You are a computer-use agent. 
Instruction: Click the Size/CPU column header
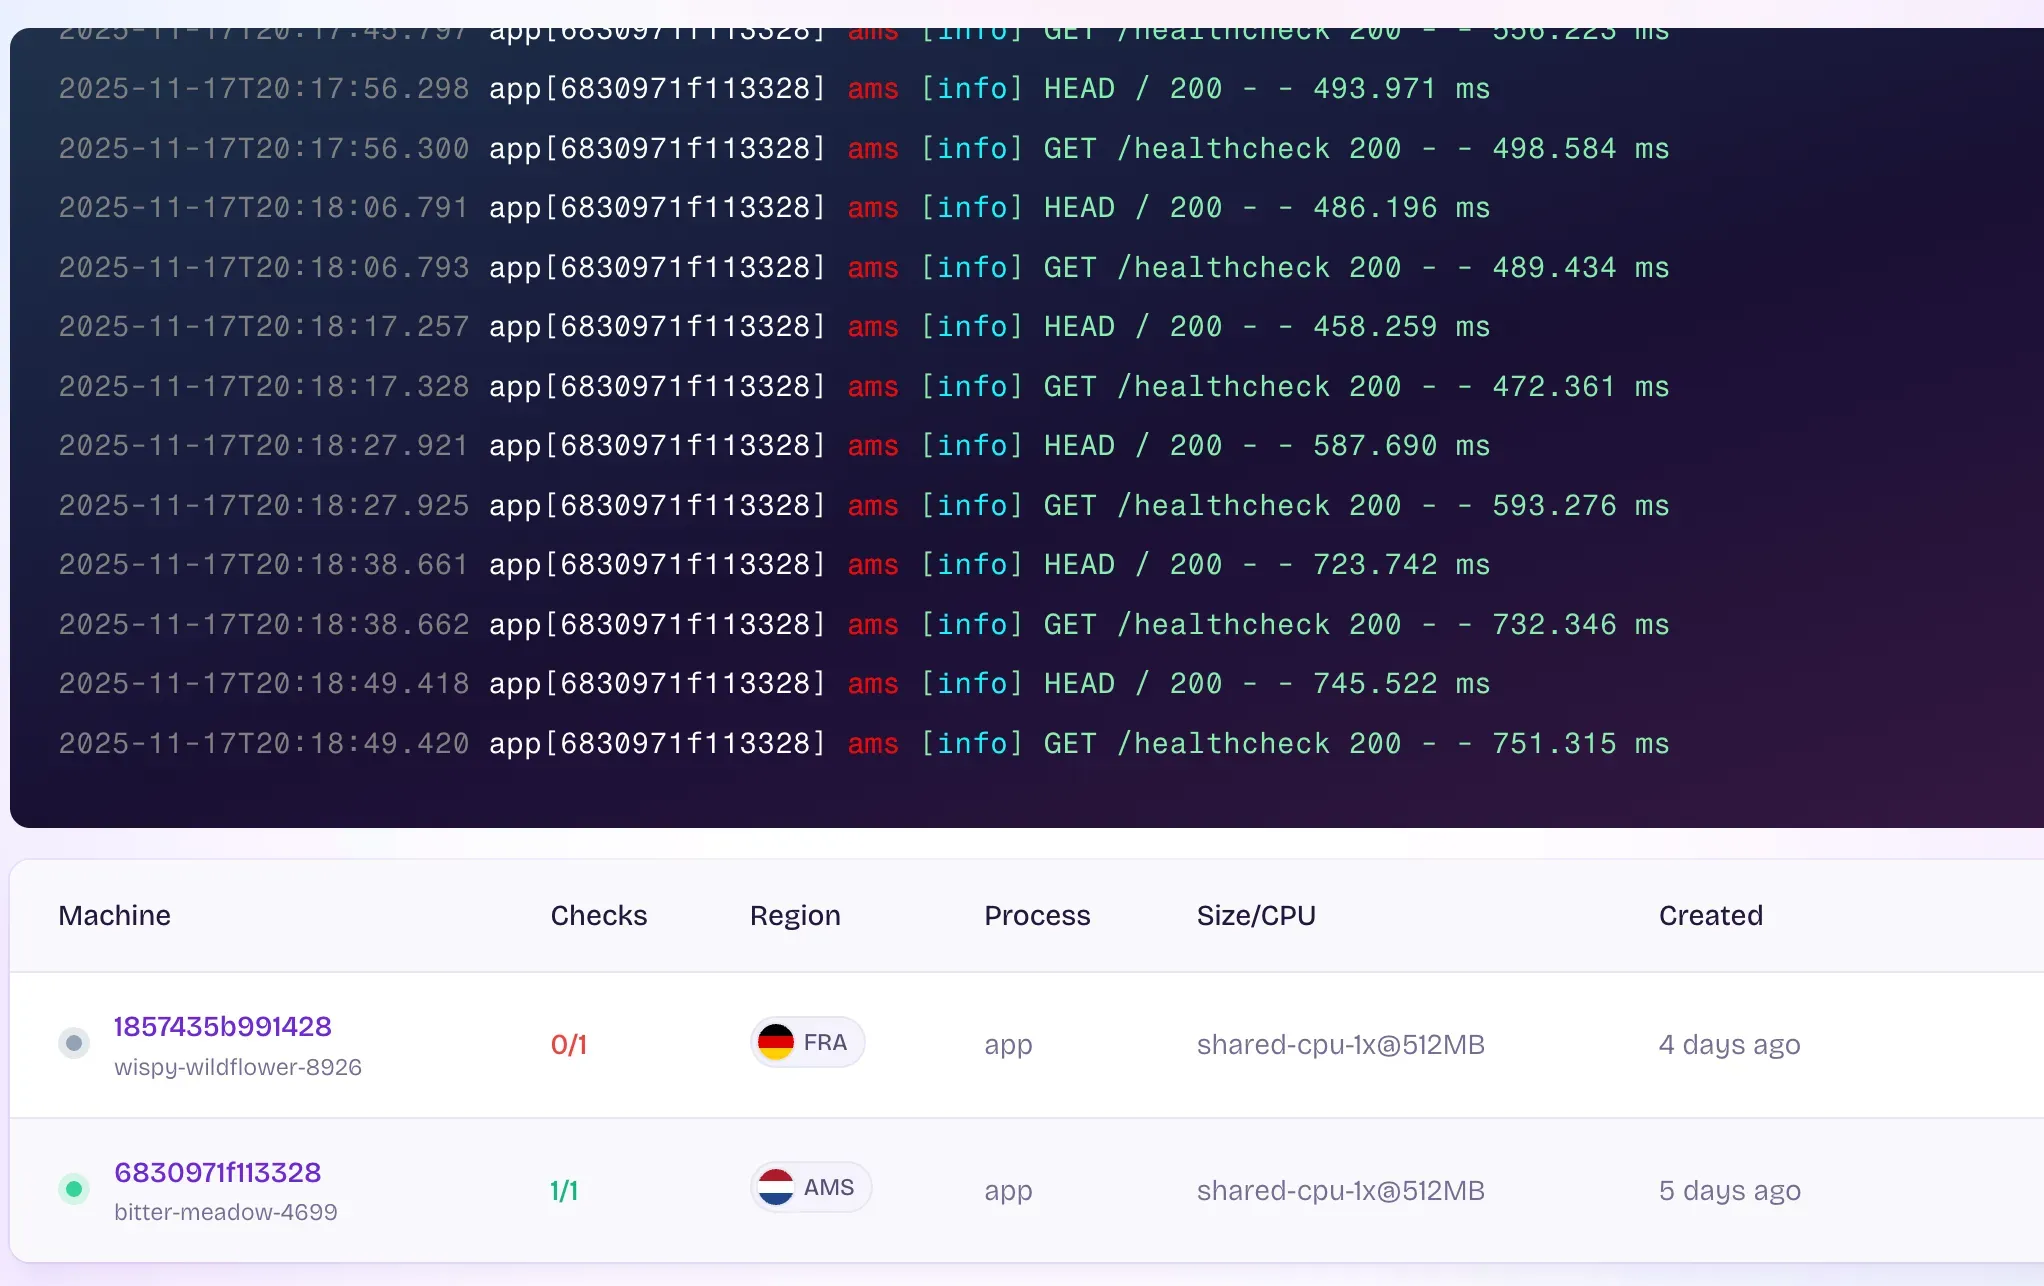[1256, 915]
